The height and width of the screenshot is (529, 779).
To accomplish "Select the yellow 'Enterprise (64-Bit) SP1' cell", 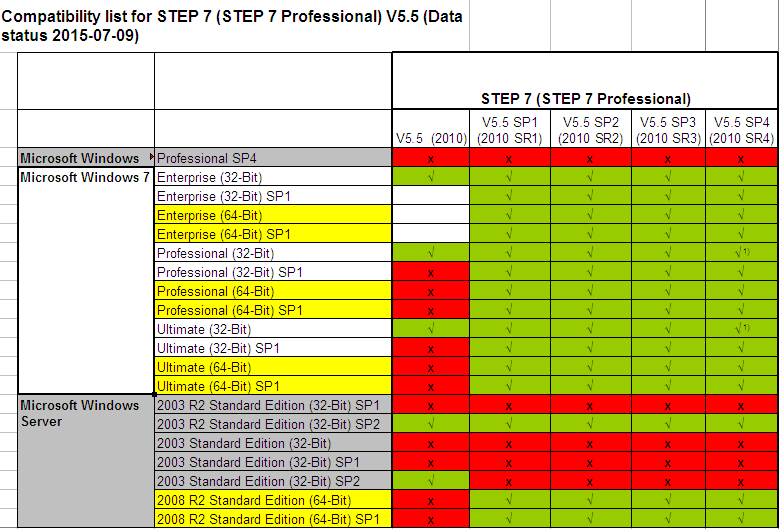I will click(273, 233).
